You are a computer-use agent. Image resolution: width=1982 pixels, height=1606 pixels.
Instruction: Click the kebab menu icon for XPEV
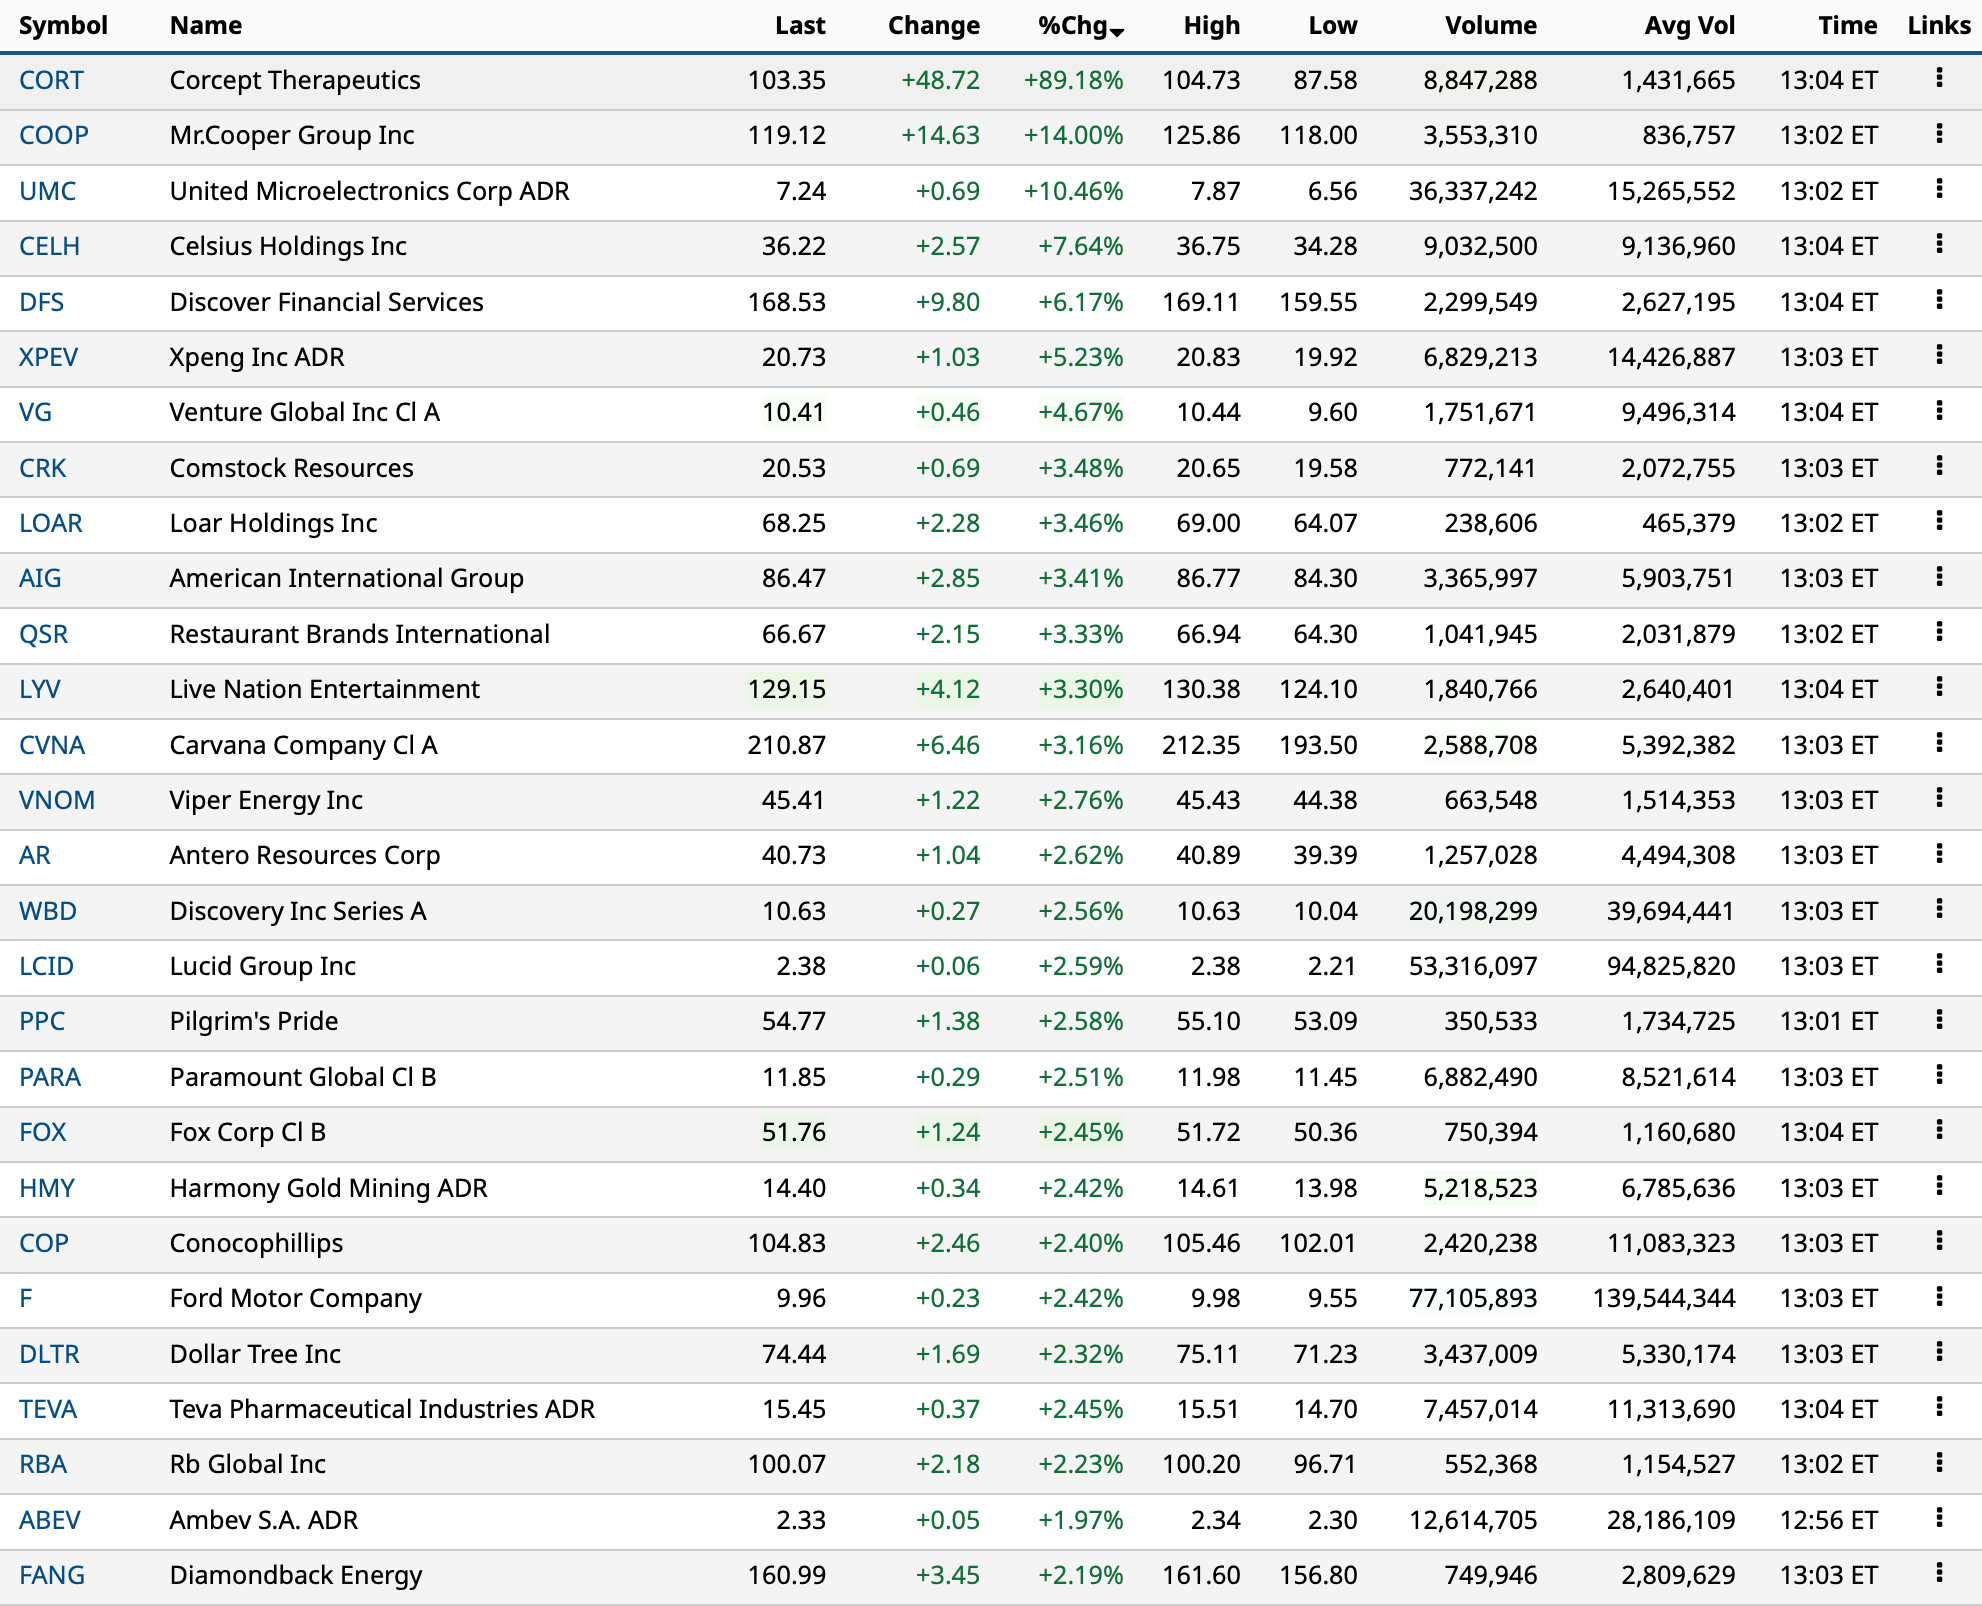click(x=1938, y=355)
